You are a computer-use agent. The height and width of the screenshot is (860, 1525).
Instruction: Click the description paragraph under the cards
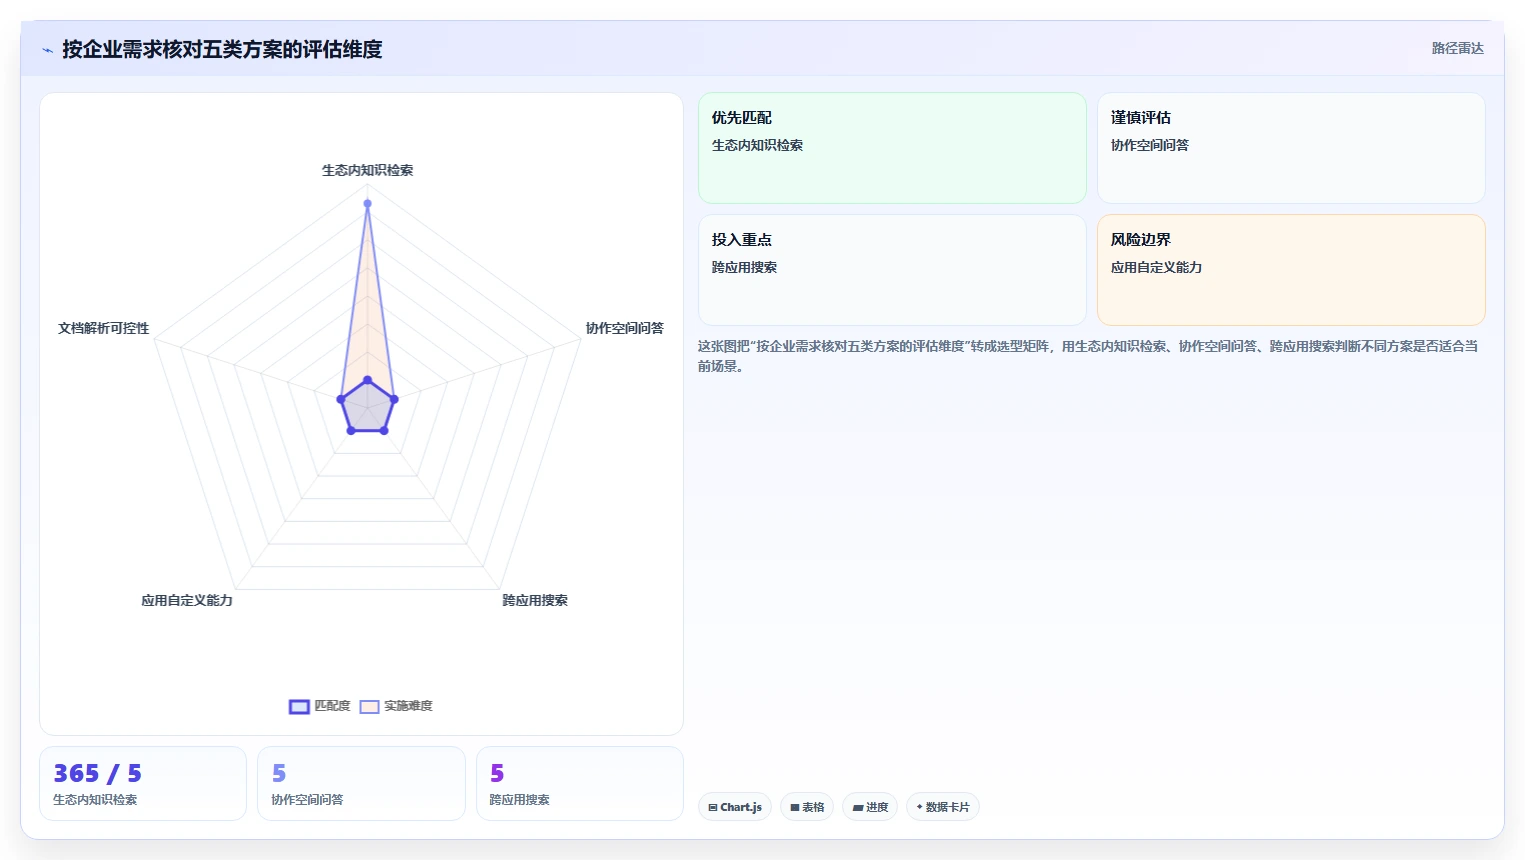click(1089, 356)
